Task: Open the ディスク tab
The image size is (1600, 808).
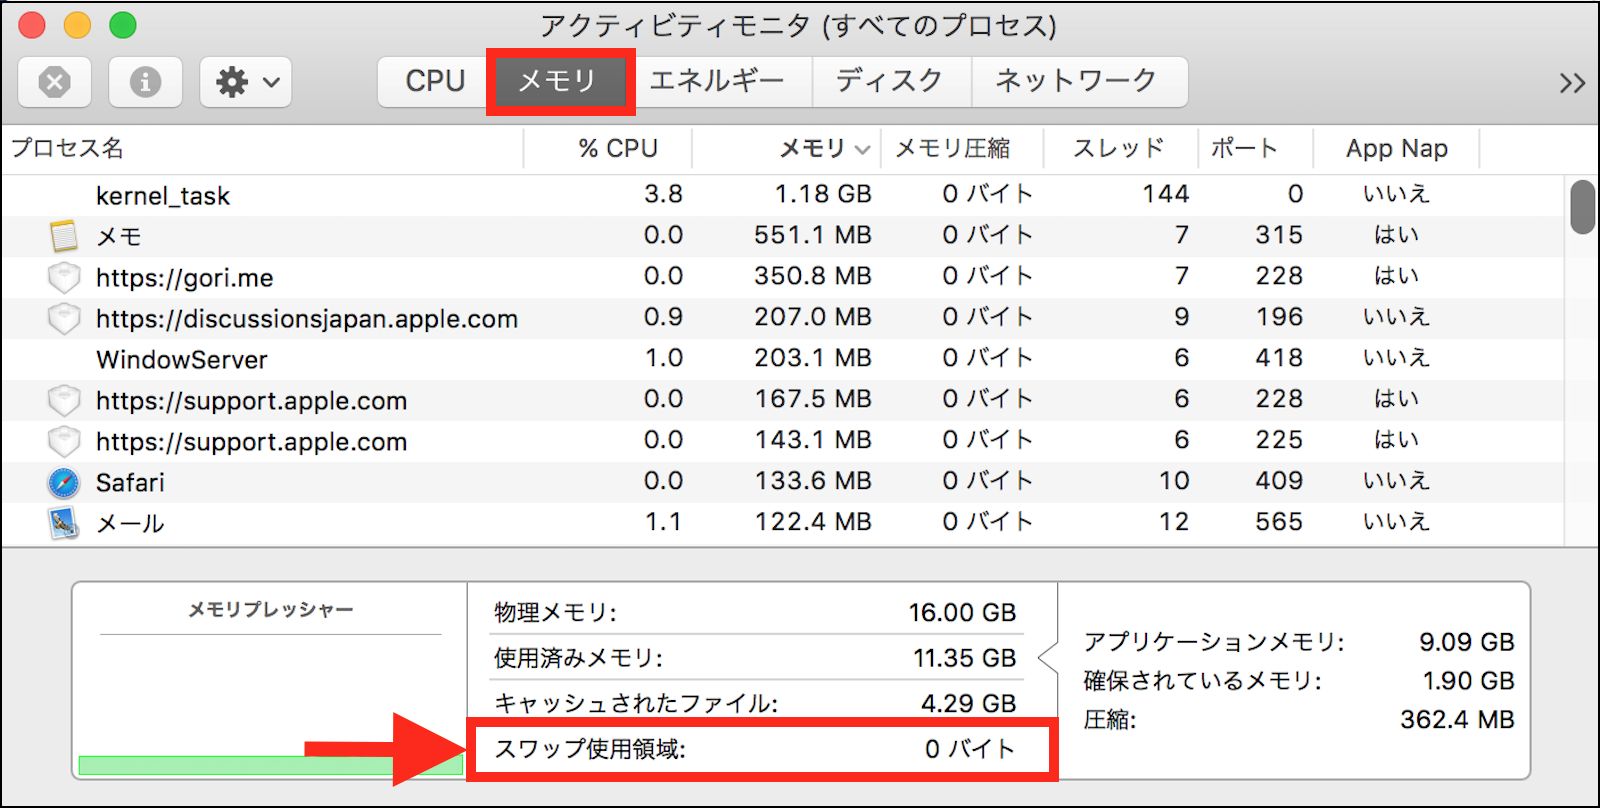Action: tap(890, 81)
